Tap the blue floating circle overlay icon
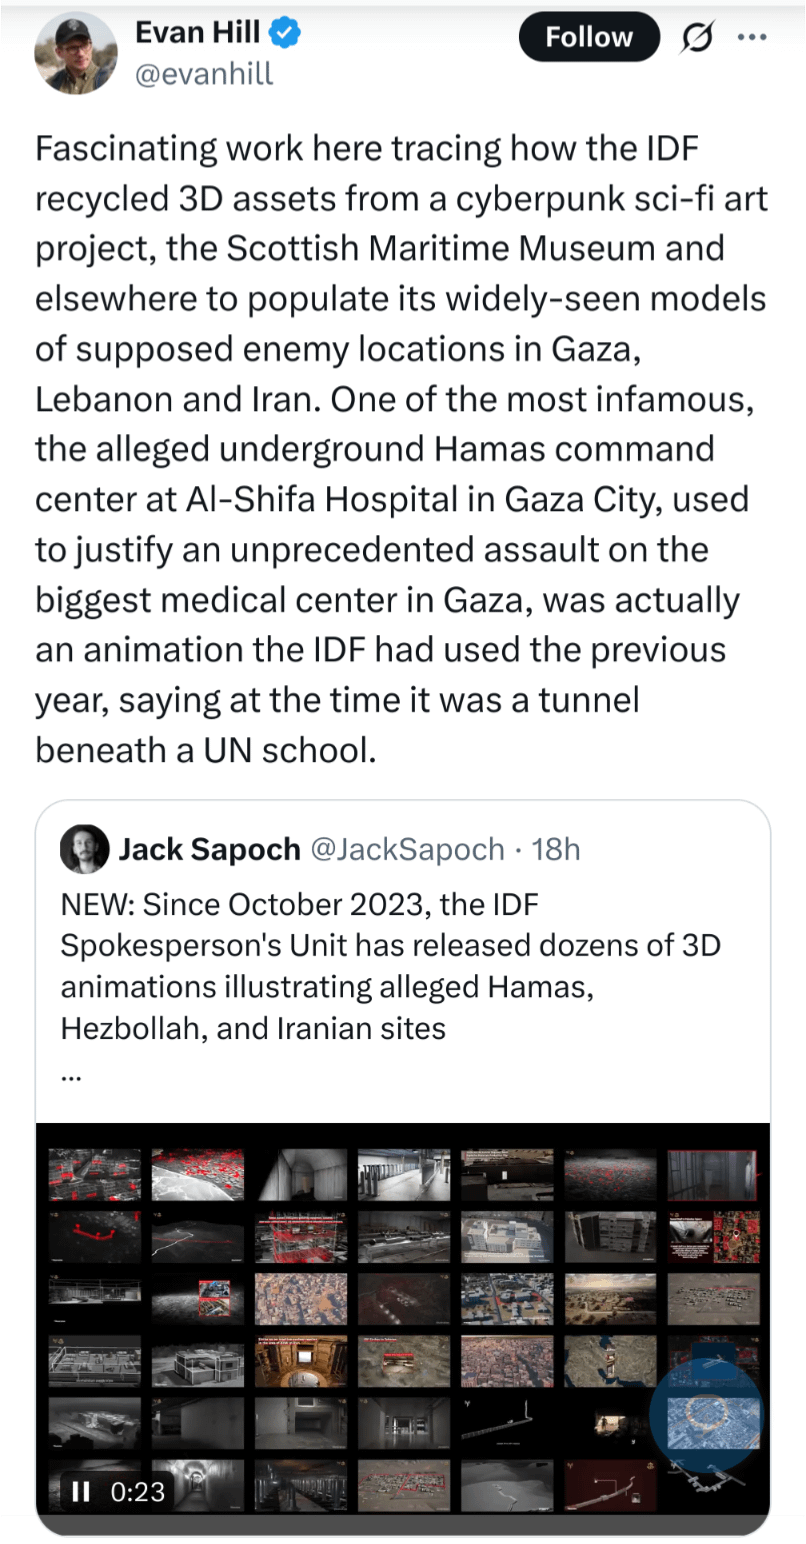Viewport: 806px width, 1544px height. coord(706,1413)
